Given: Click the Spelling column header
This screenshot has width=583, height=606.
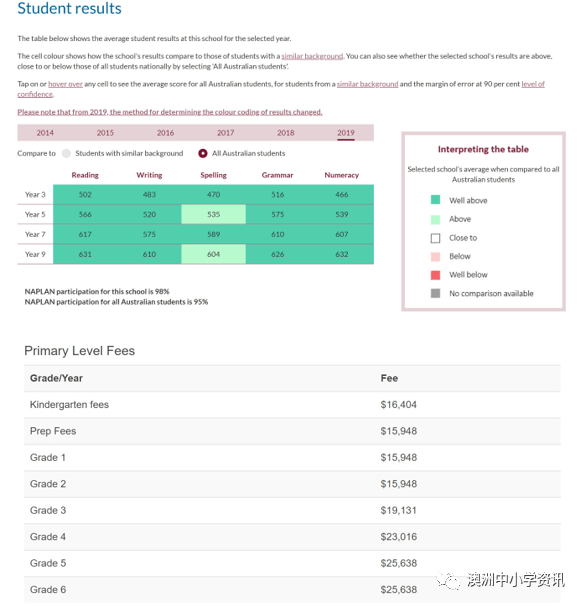Looking at the screenshot, I should [x=213, y=175].
